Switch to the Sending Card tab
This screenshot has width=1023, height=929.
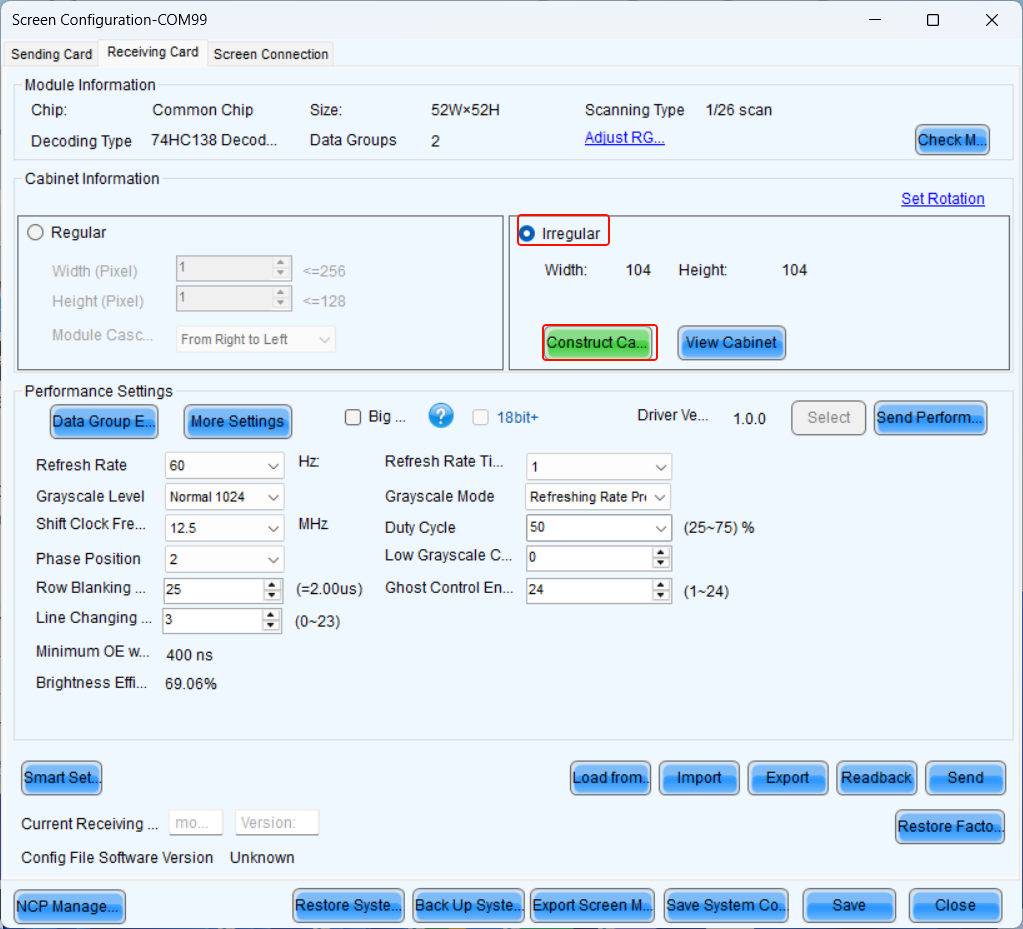[51, 54]
